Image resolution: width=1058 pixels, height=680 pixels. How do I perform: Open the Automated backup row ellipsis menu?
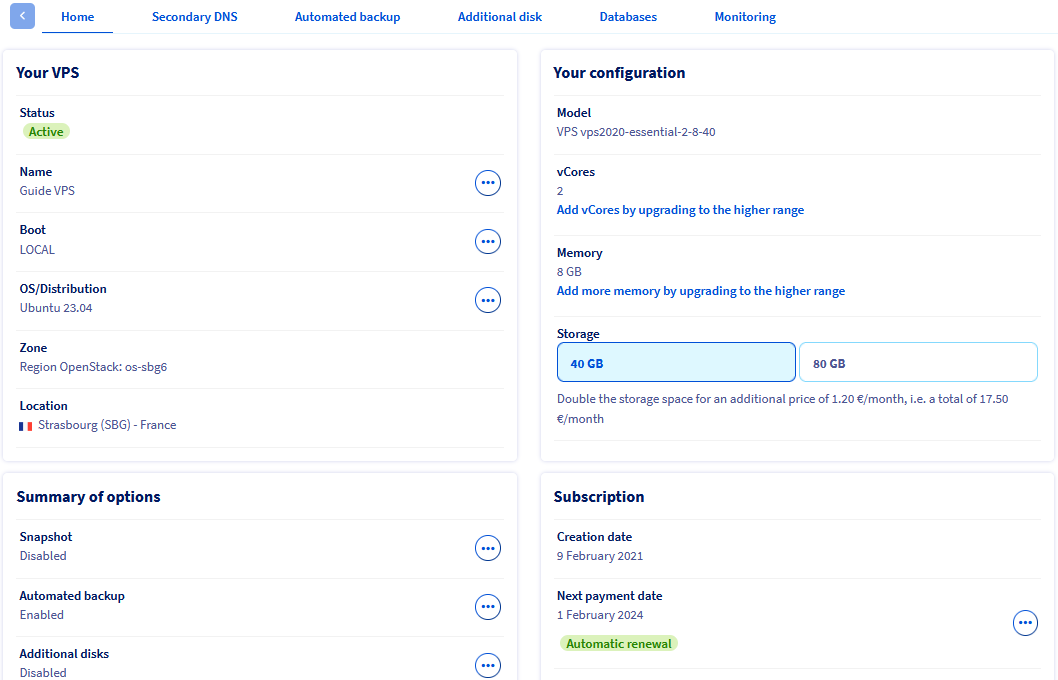[x=487, y=606]
